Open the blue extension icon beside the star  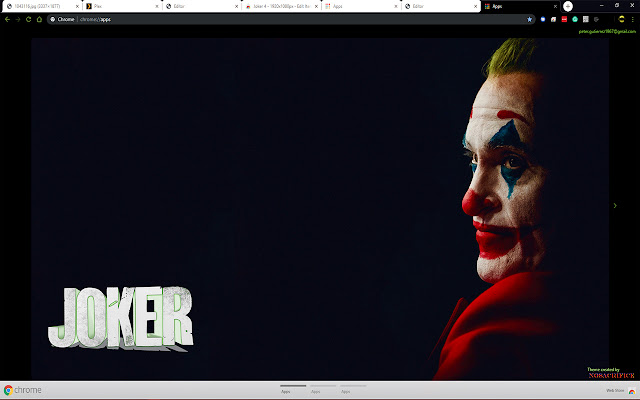click(543, 19)
